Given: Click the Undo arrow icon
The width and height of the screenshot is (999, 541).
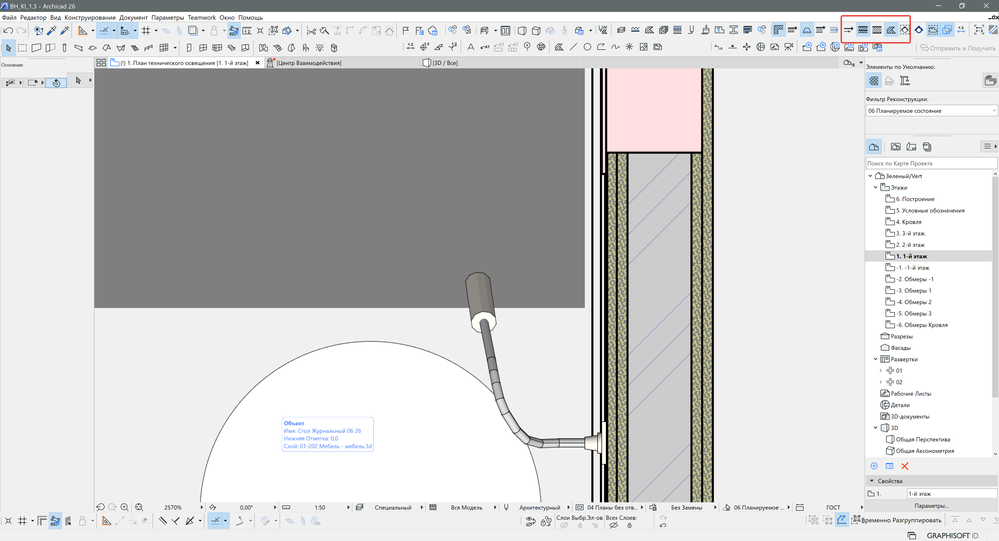Looking at the screenshot, I should tap(9, 31).
